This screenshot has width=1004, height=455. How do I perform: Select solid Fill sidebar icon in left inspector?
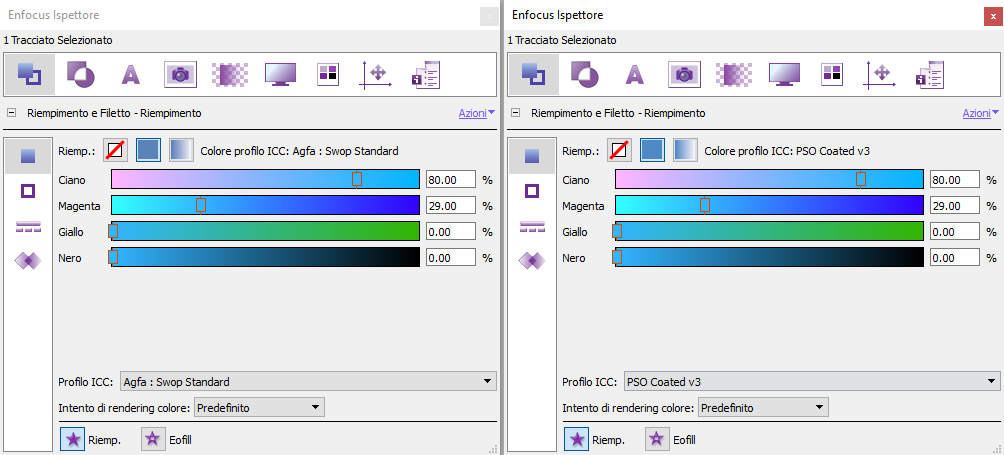pyautogui.click(x=28, y=156)
